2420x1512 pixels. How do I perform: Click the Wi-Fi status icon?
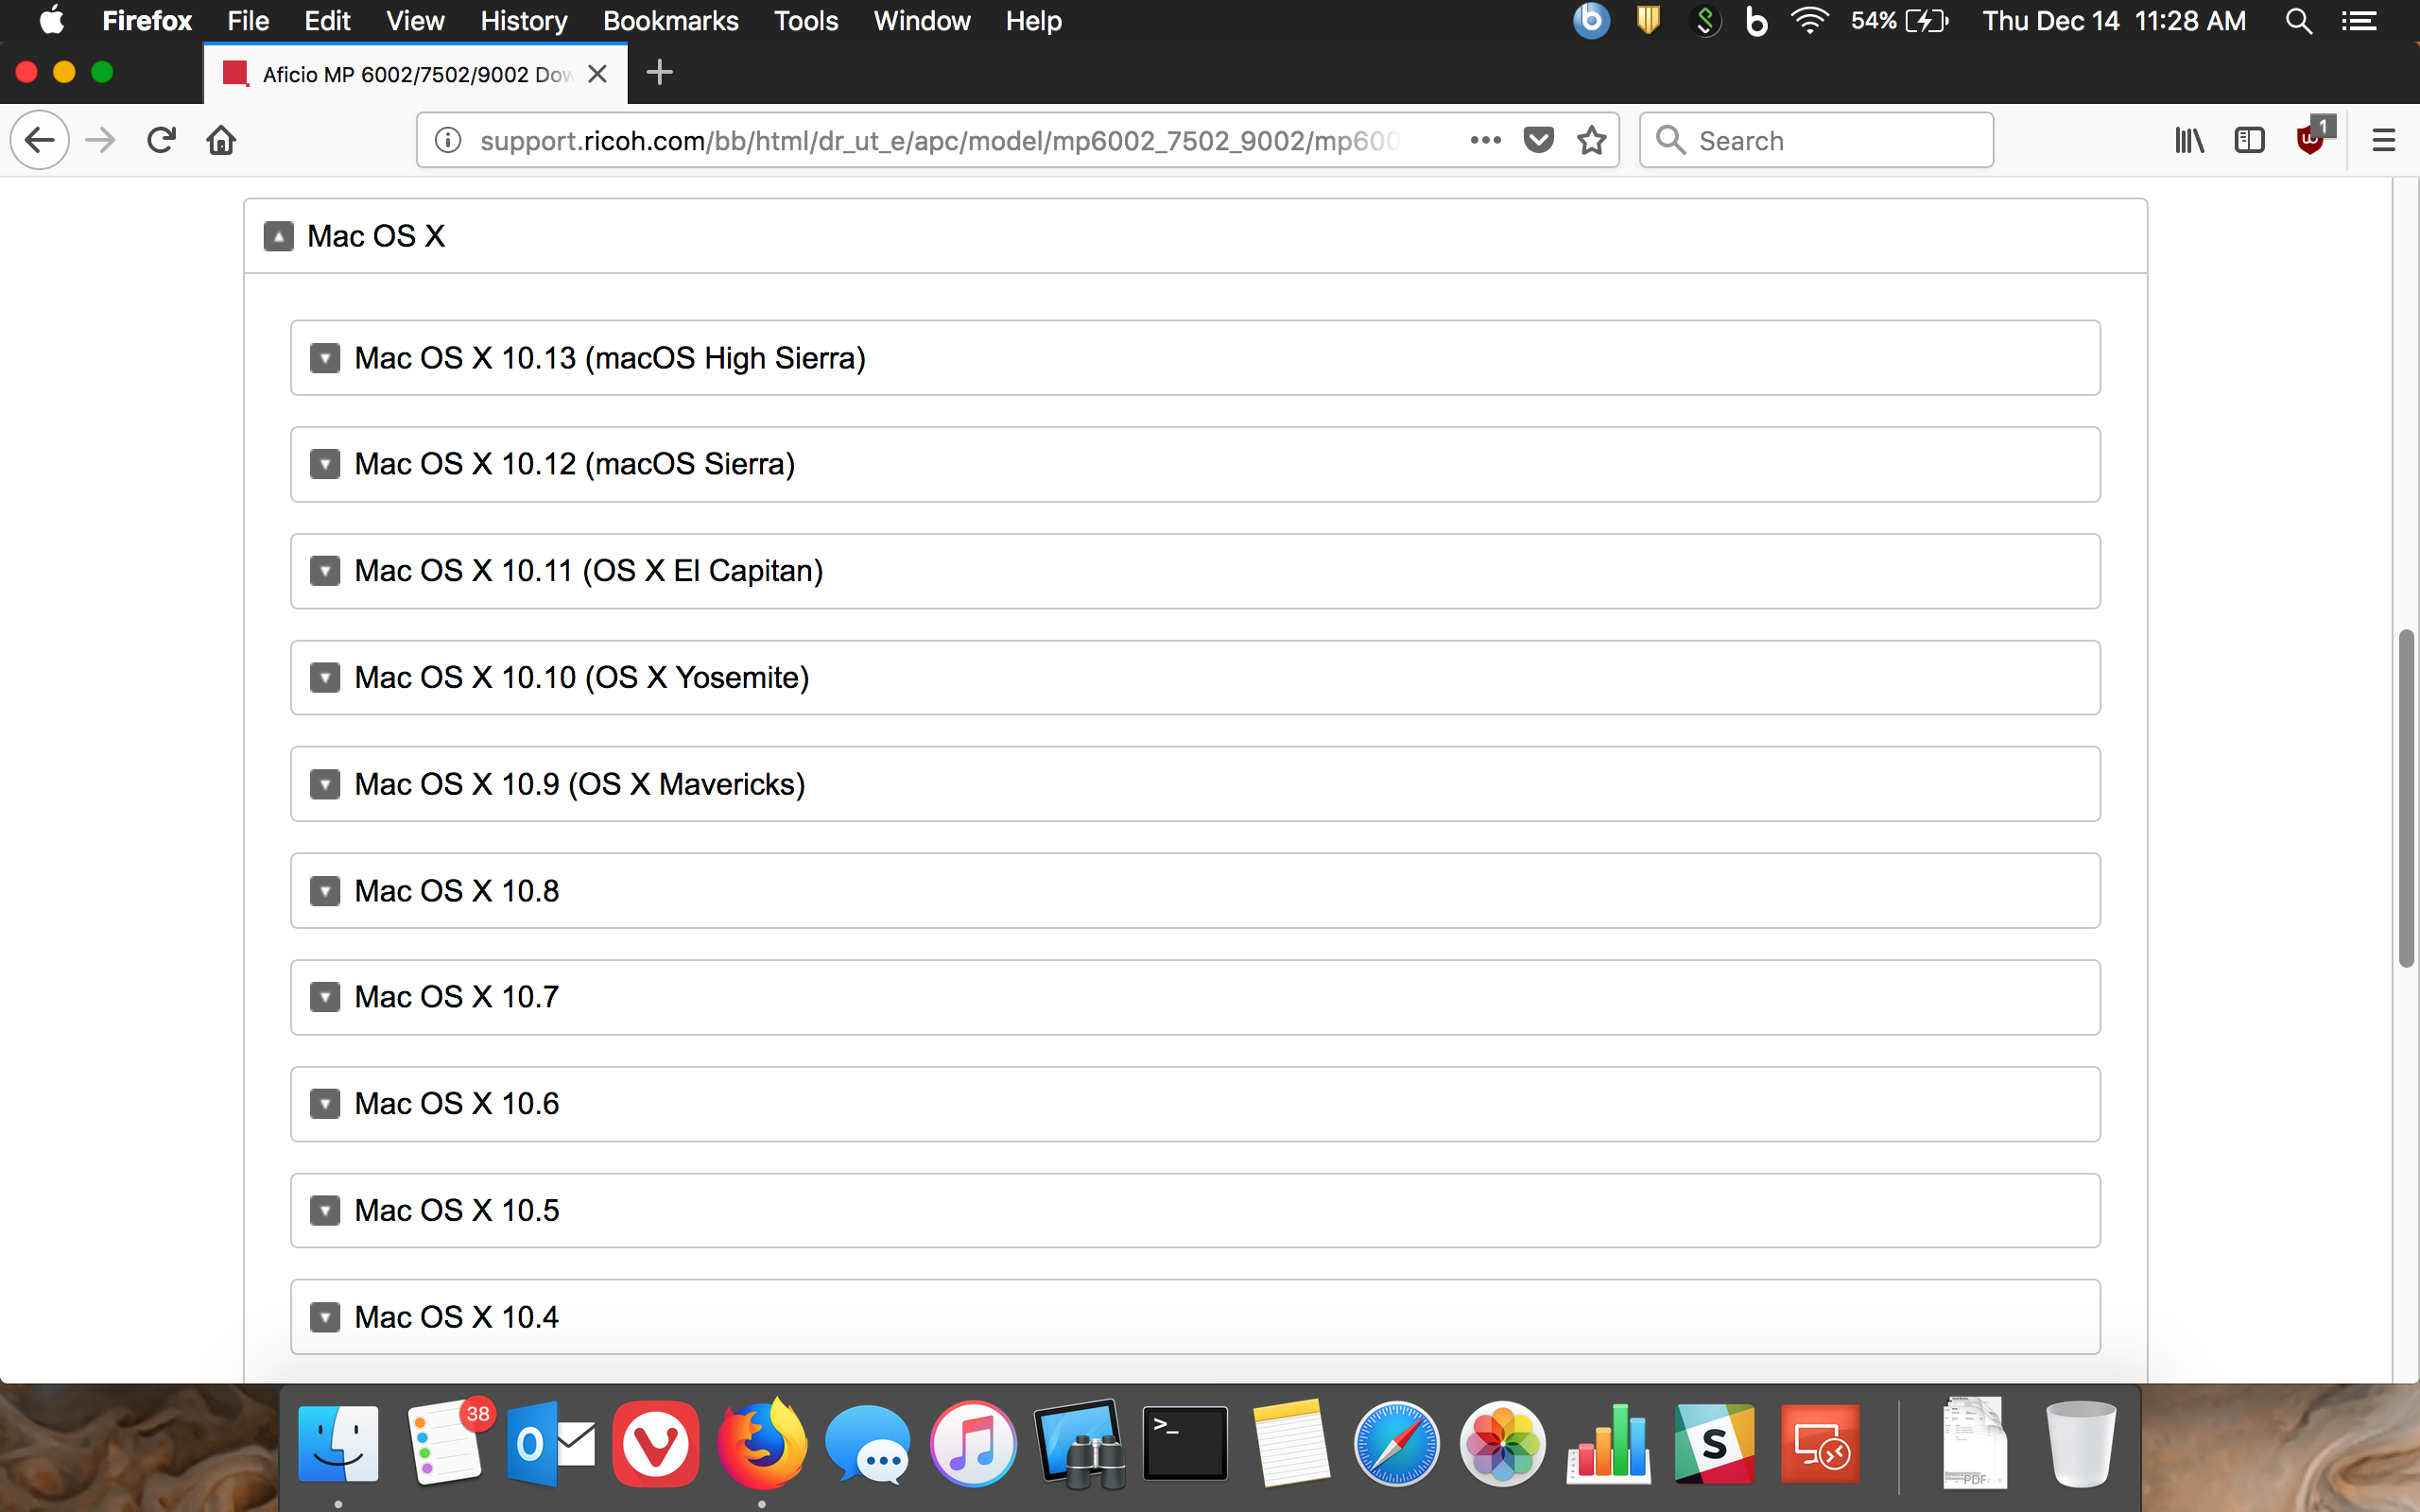pyautogui.click(x=1809, y=21)
